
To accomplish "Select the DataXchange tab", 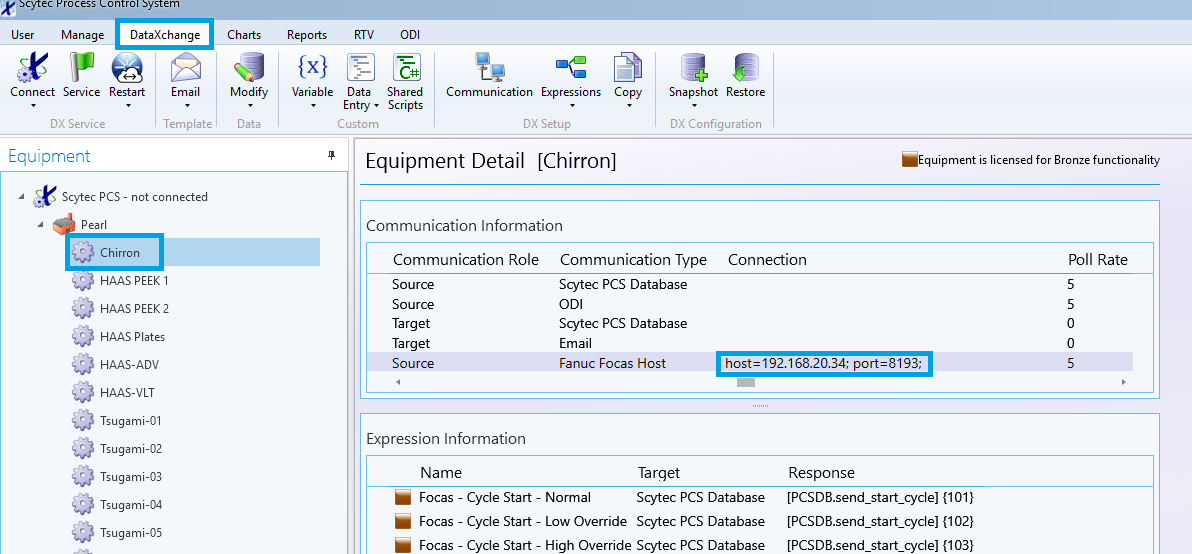I will pos(165,35).
